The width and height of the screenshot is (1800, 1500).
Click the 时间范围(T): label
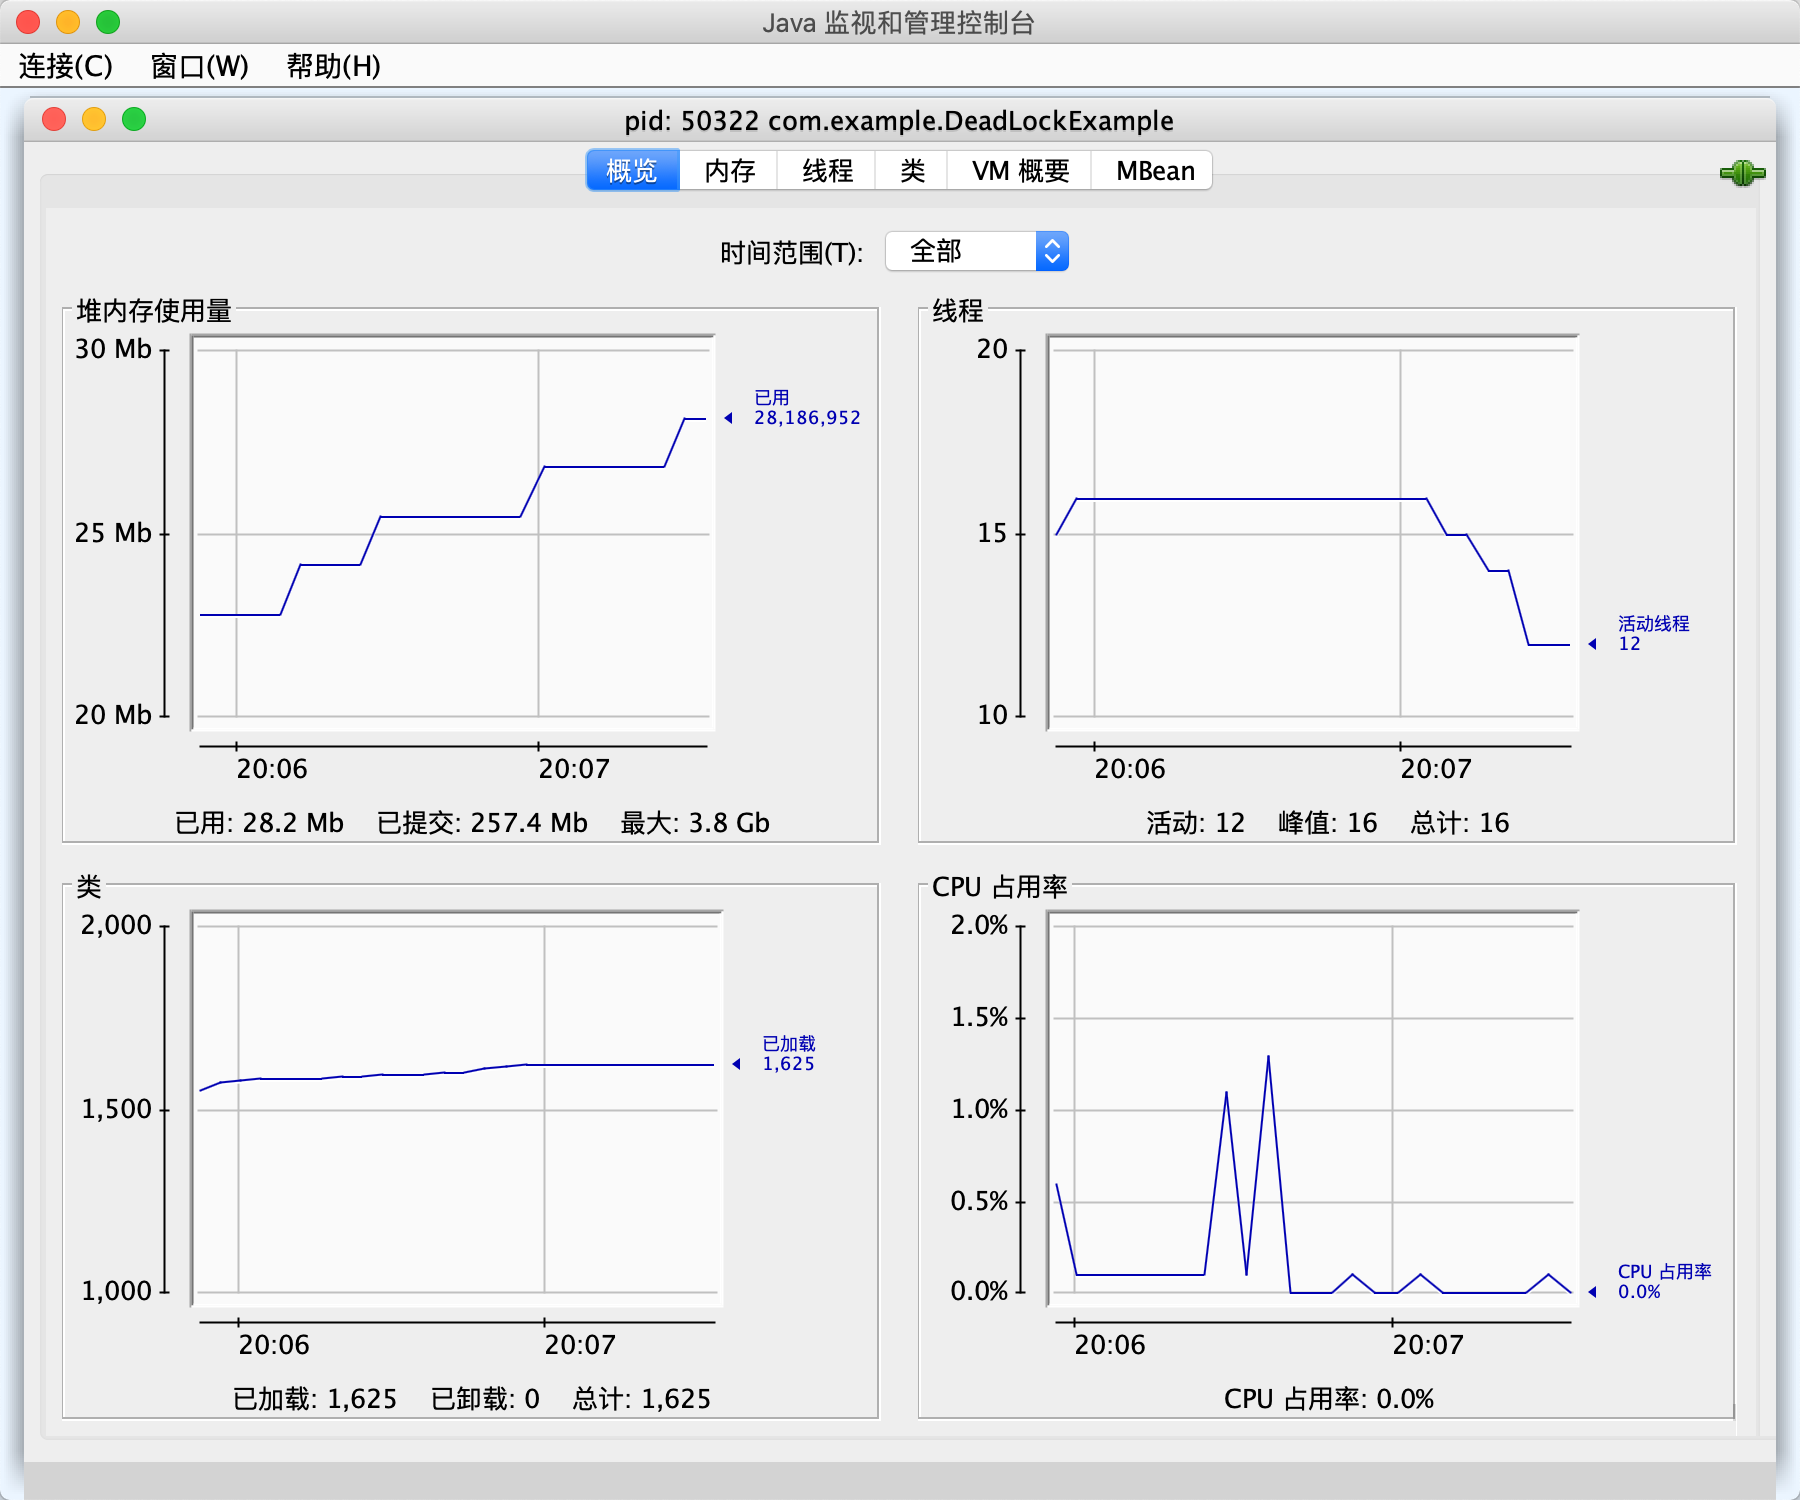click(x=791, y=252)
